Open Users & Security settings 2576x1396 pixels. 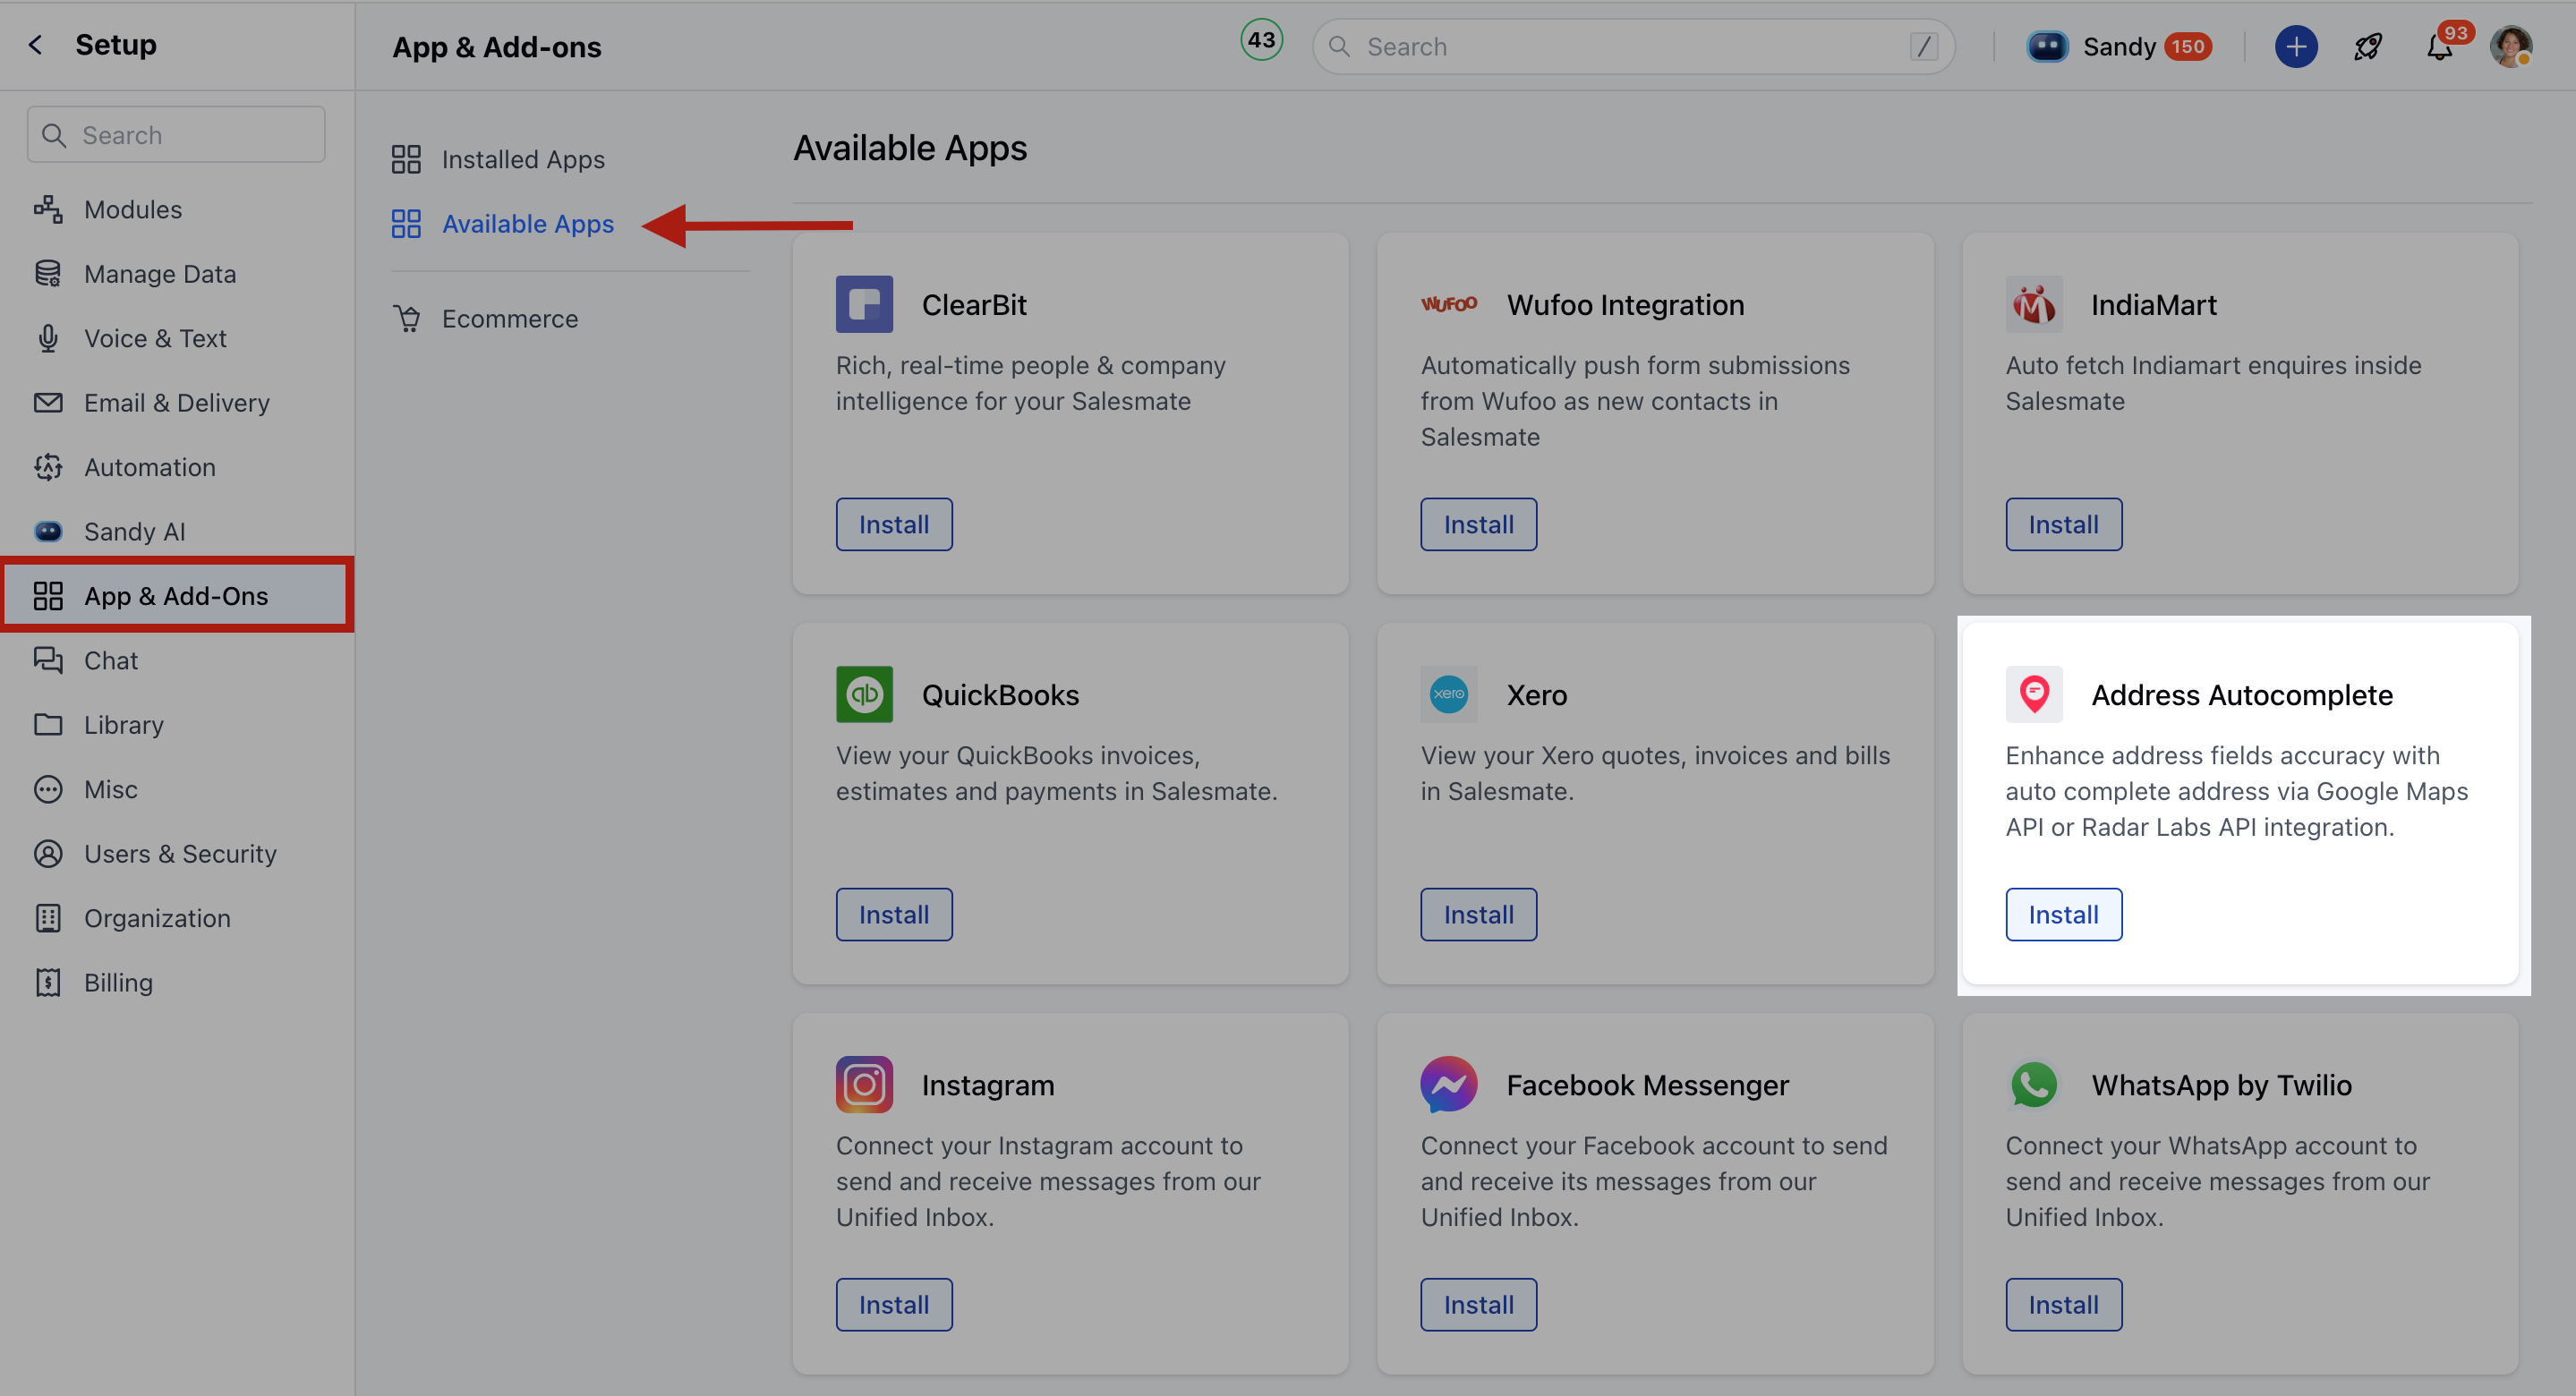[176, 853]
